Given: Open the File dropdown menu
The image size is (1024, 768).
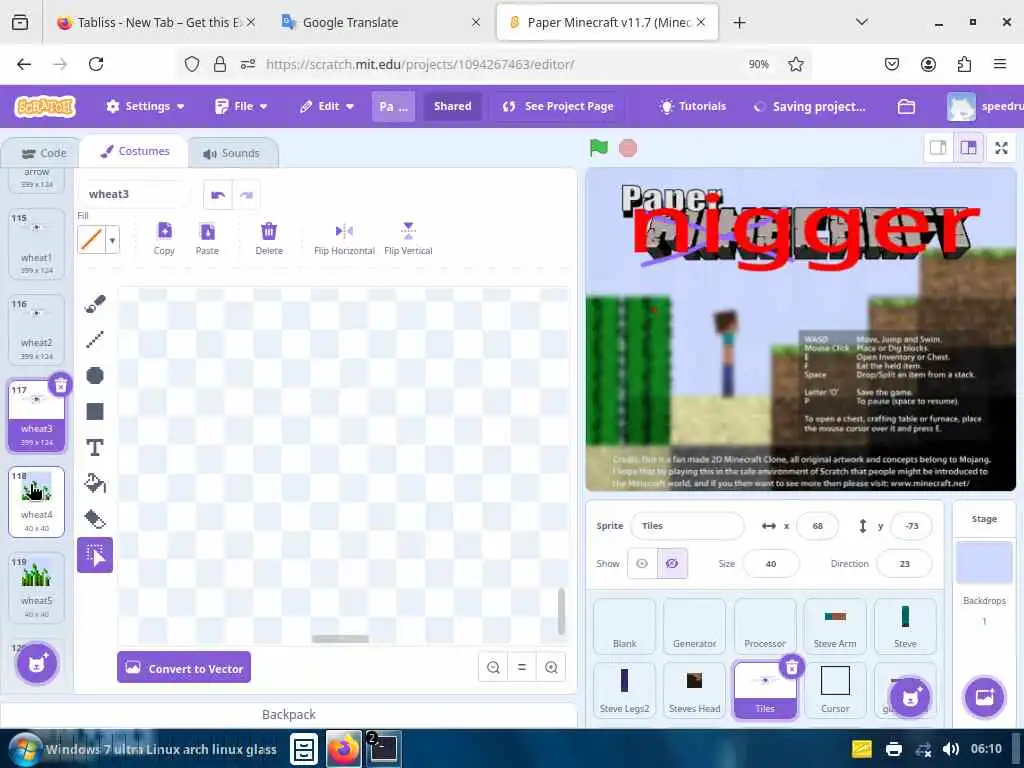Looking at the screenshot, I should coord(241,106).
